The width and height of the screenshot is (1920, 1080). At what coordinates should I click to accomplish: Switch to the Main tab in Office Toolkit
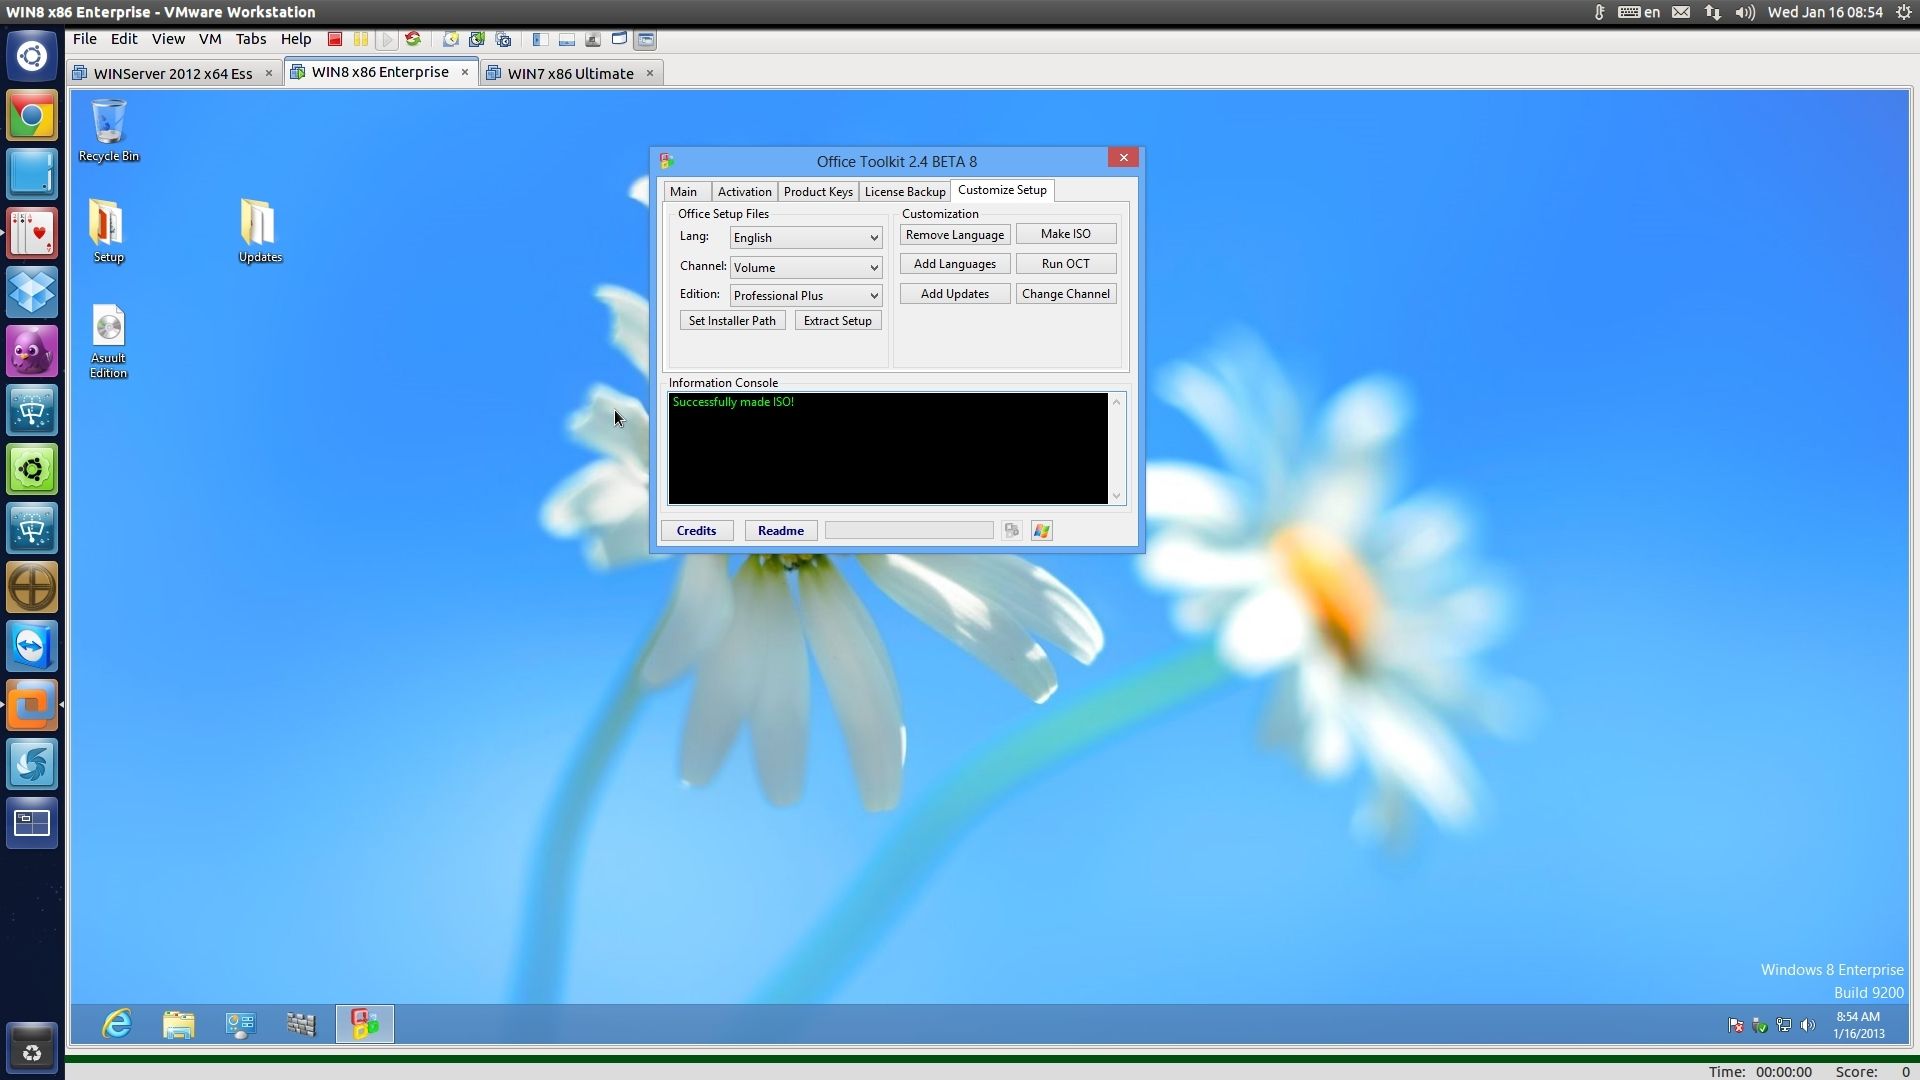pyautogui.click(x=684, y=192)
